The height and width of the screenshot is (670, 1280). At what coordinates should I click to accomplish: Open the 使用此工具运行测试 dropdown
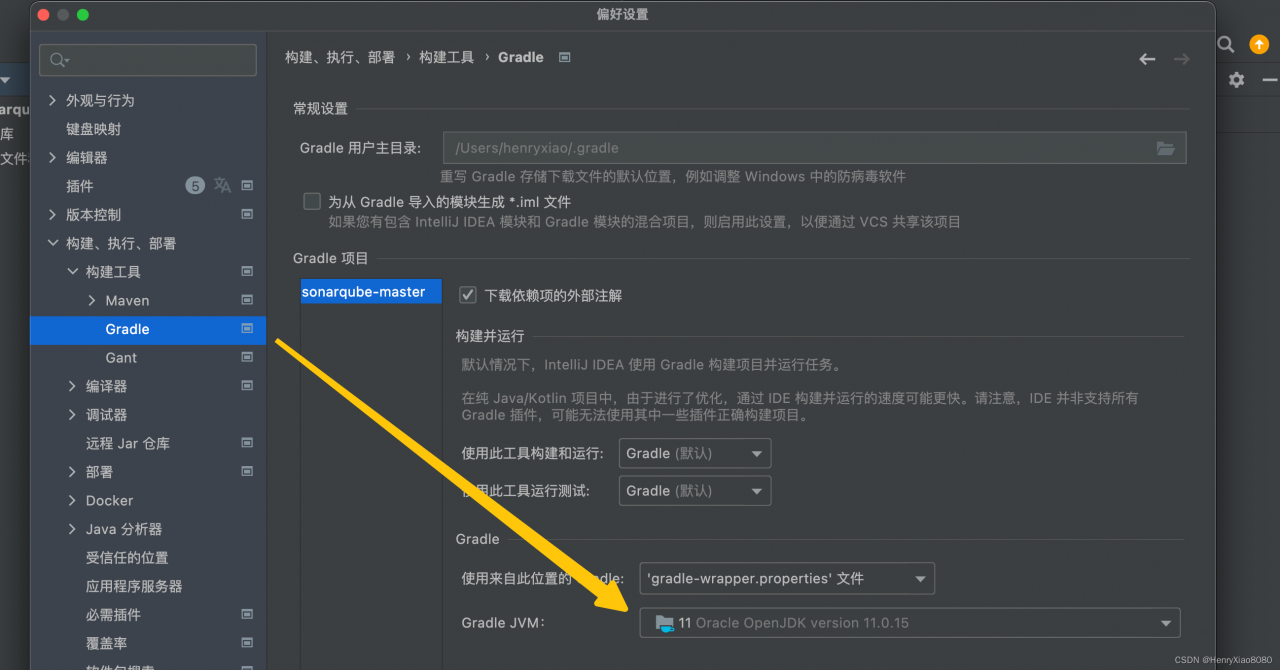point(695,491)
